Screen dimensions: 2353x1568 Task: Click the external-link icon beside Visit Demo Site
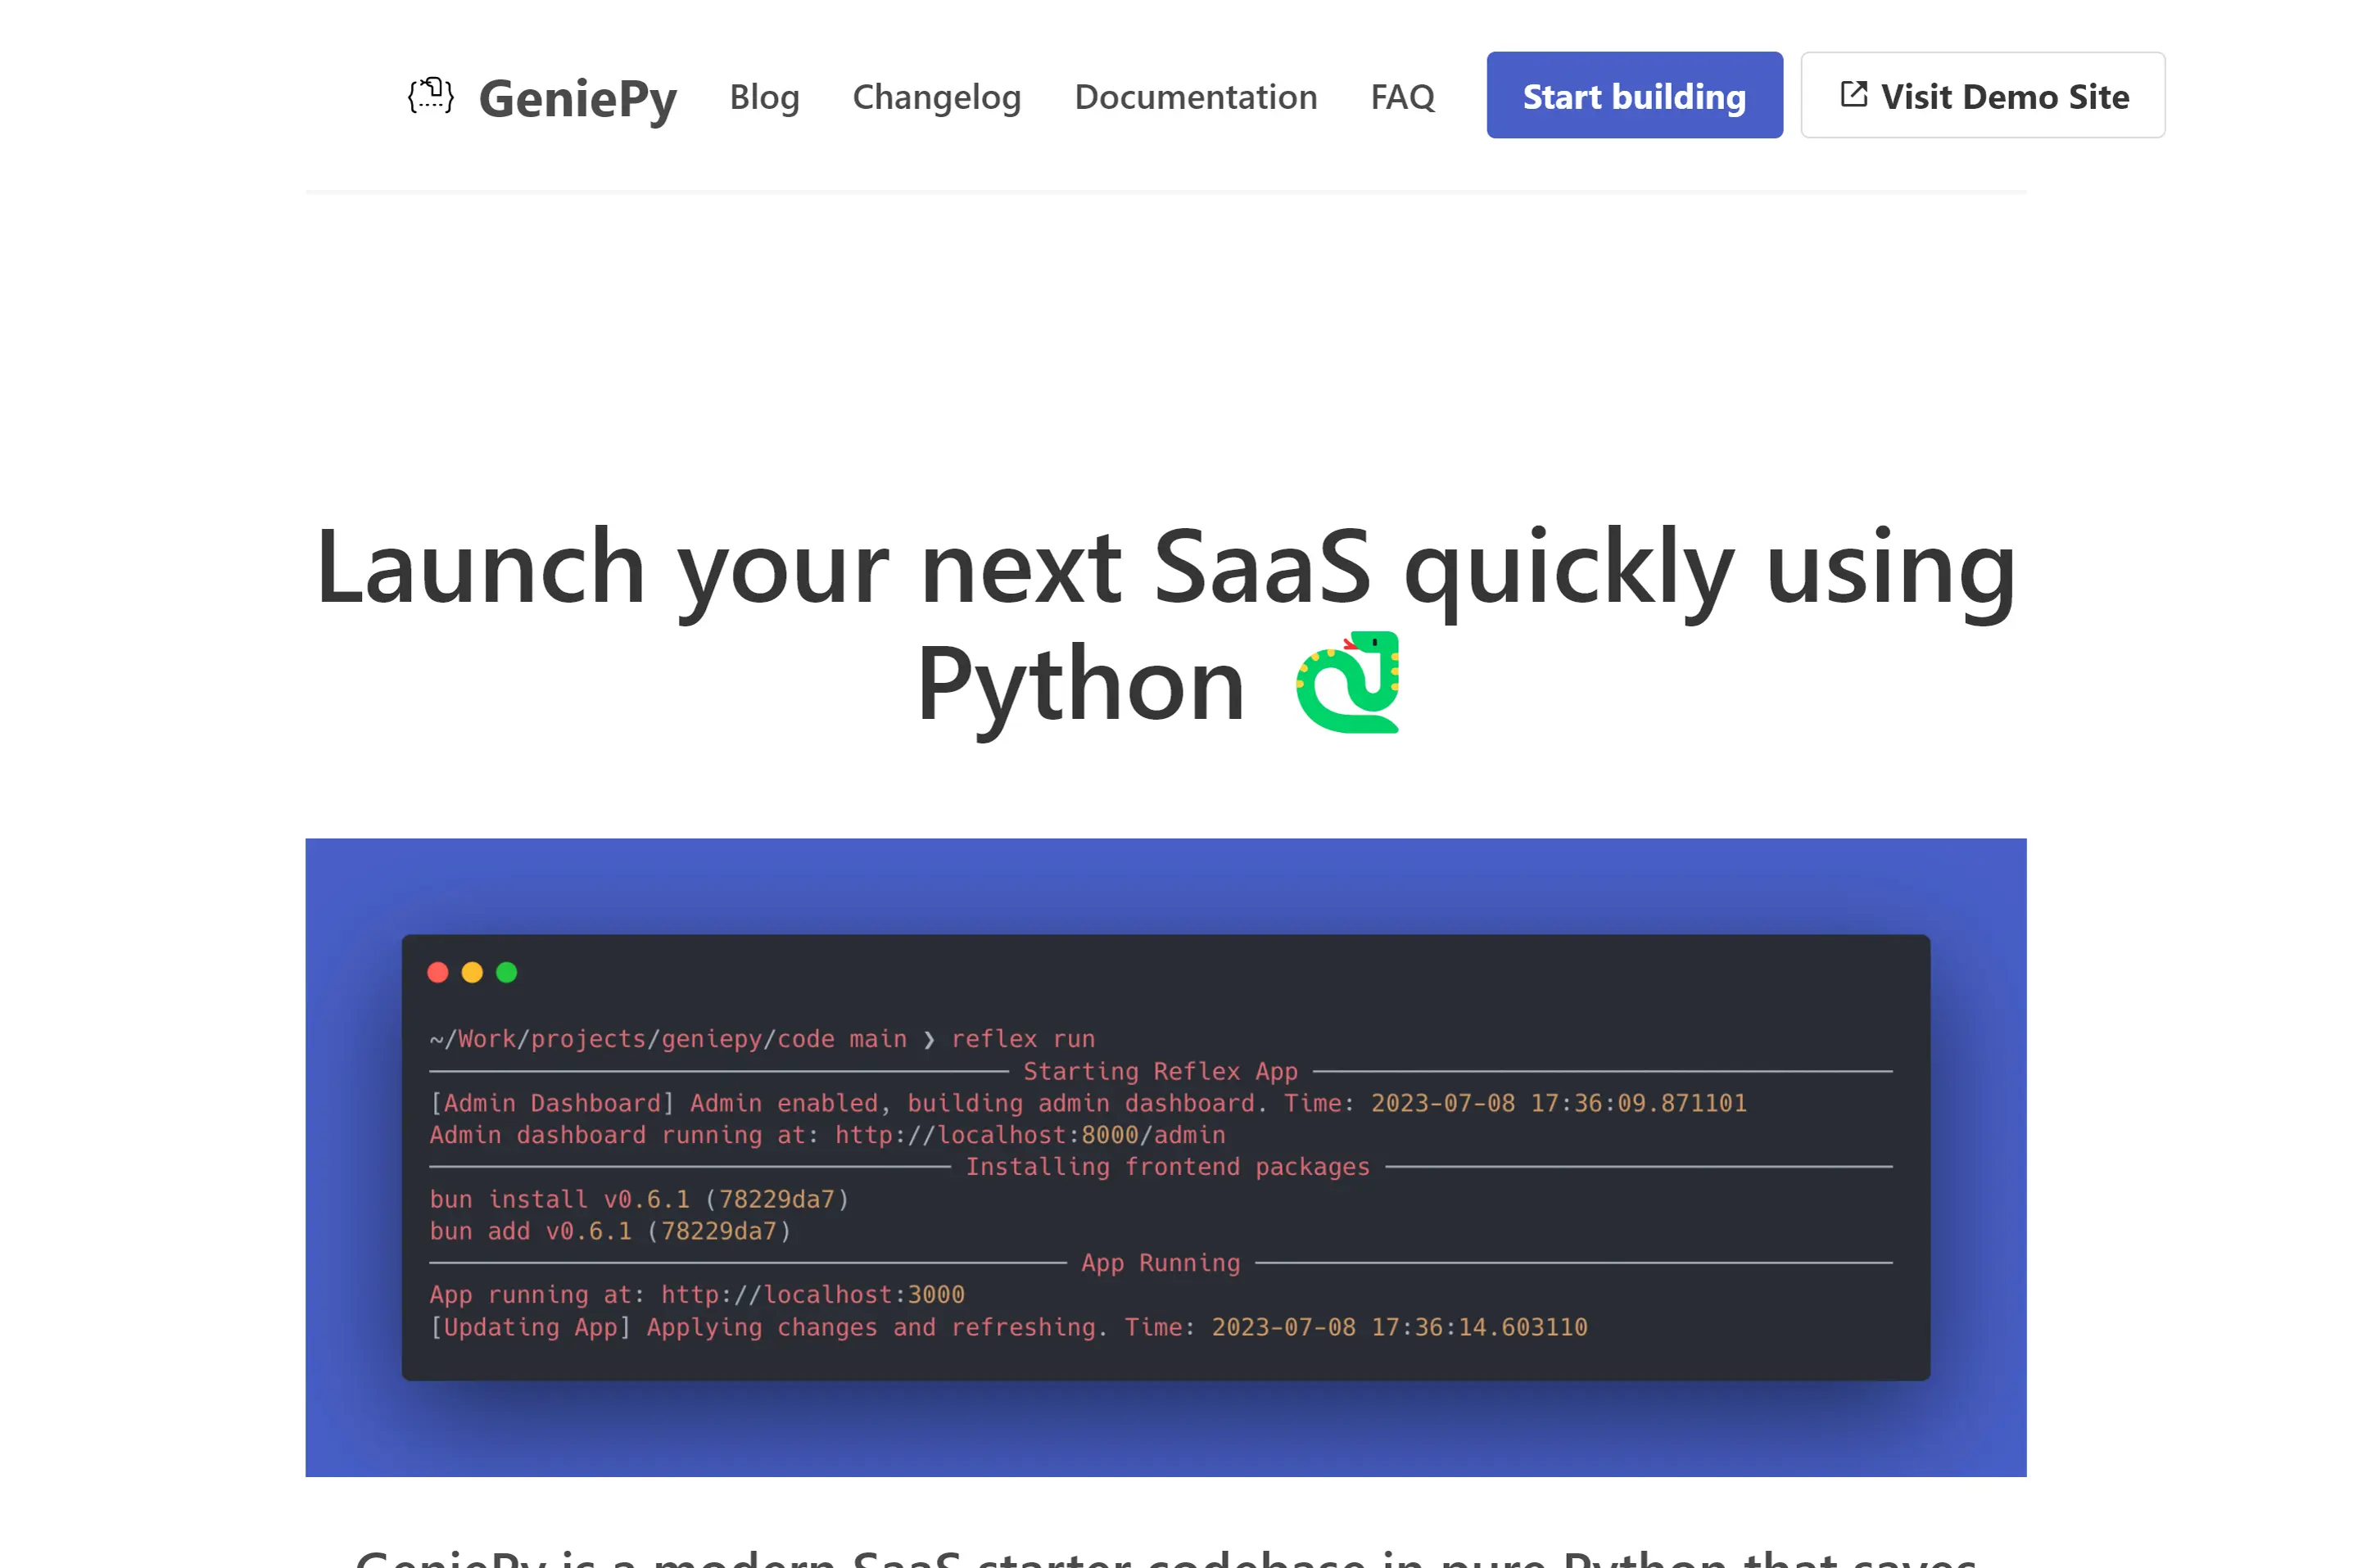tap(1853, 95)
